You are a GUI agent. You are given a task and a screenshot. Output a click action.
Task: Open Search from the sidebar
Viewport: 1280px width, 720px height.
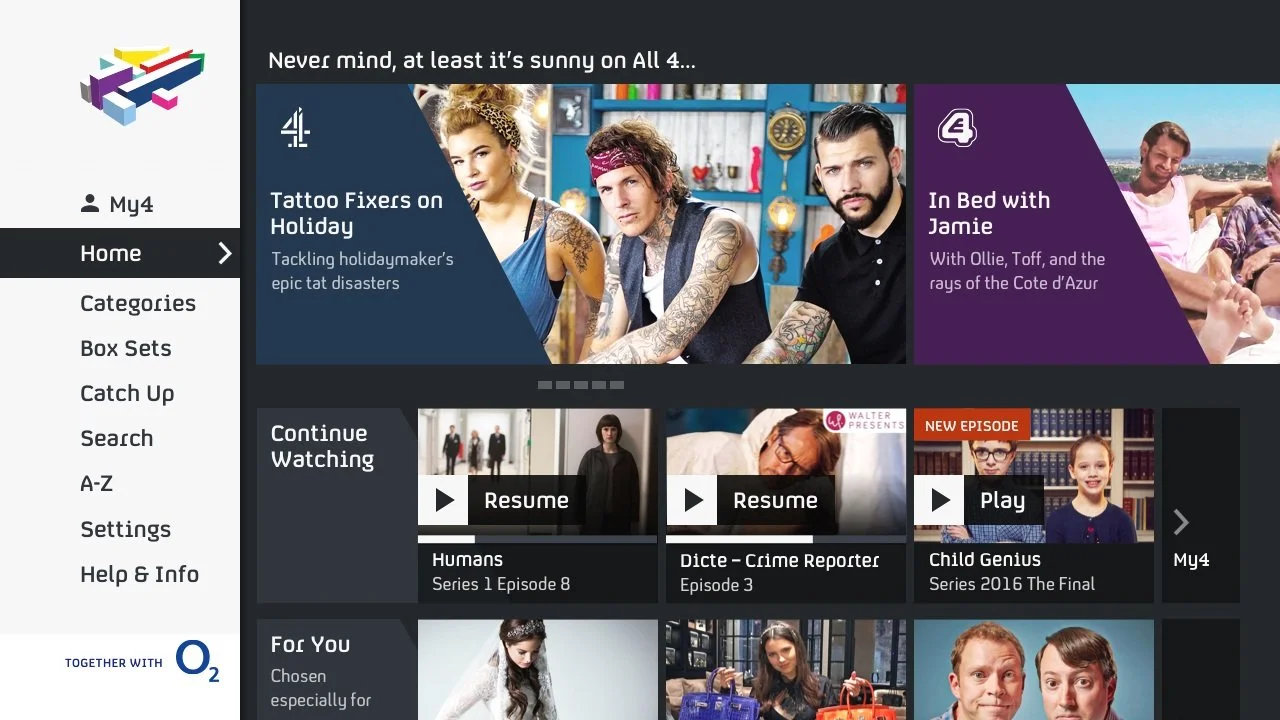117,438
